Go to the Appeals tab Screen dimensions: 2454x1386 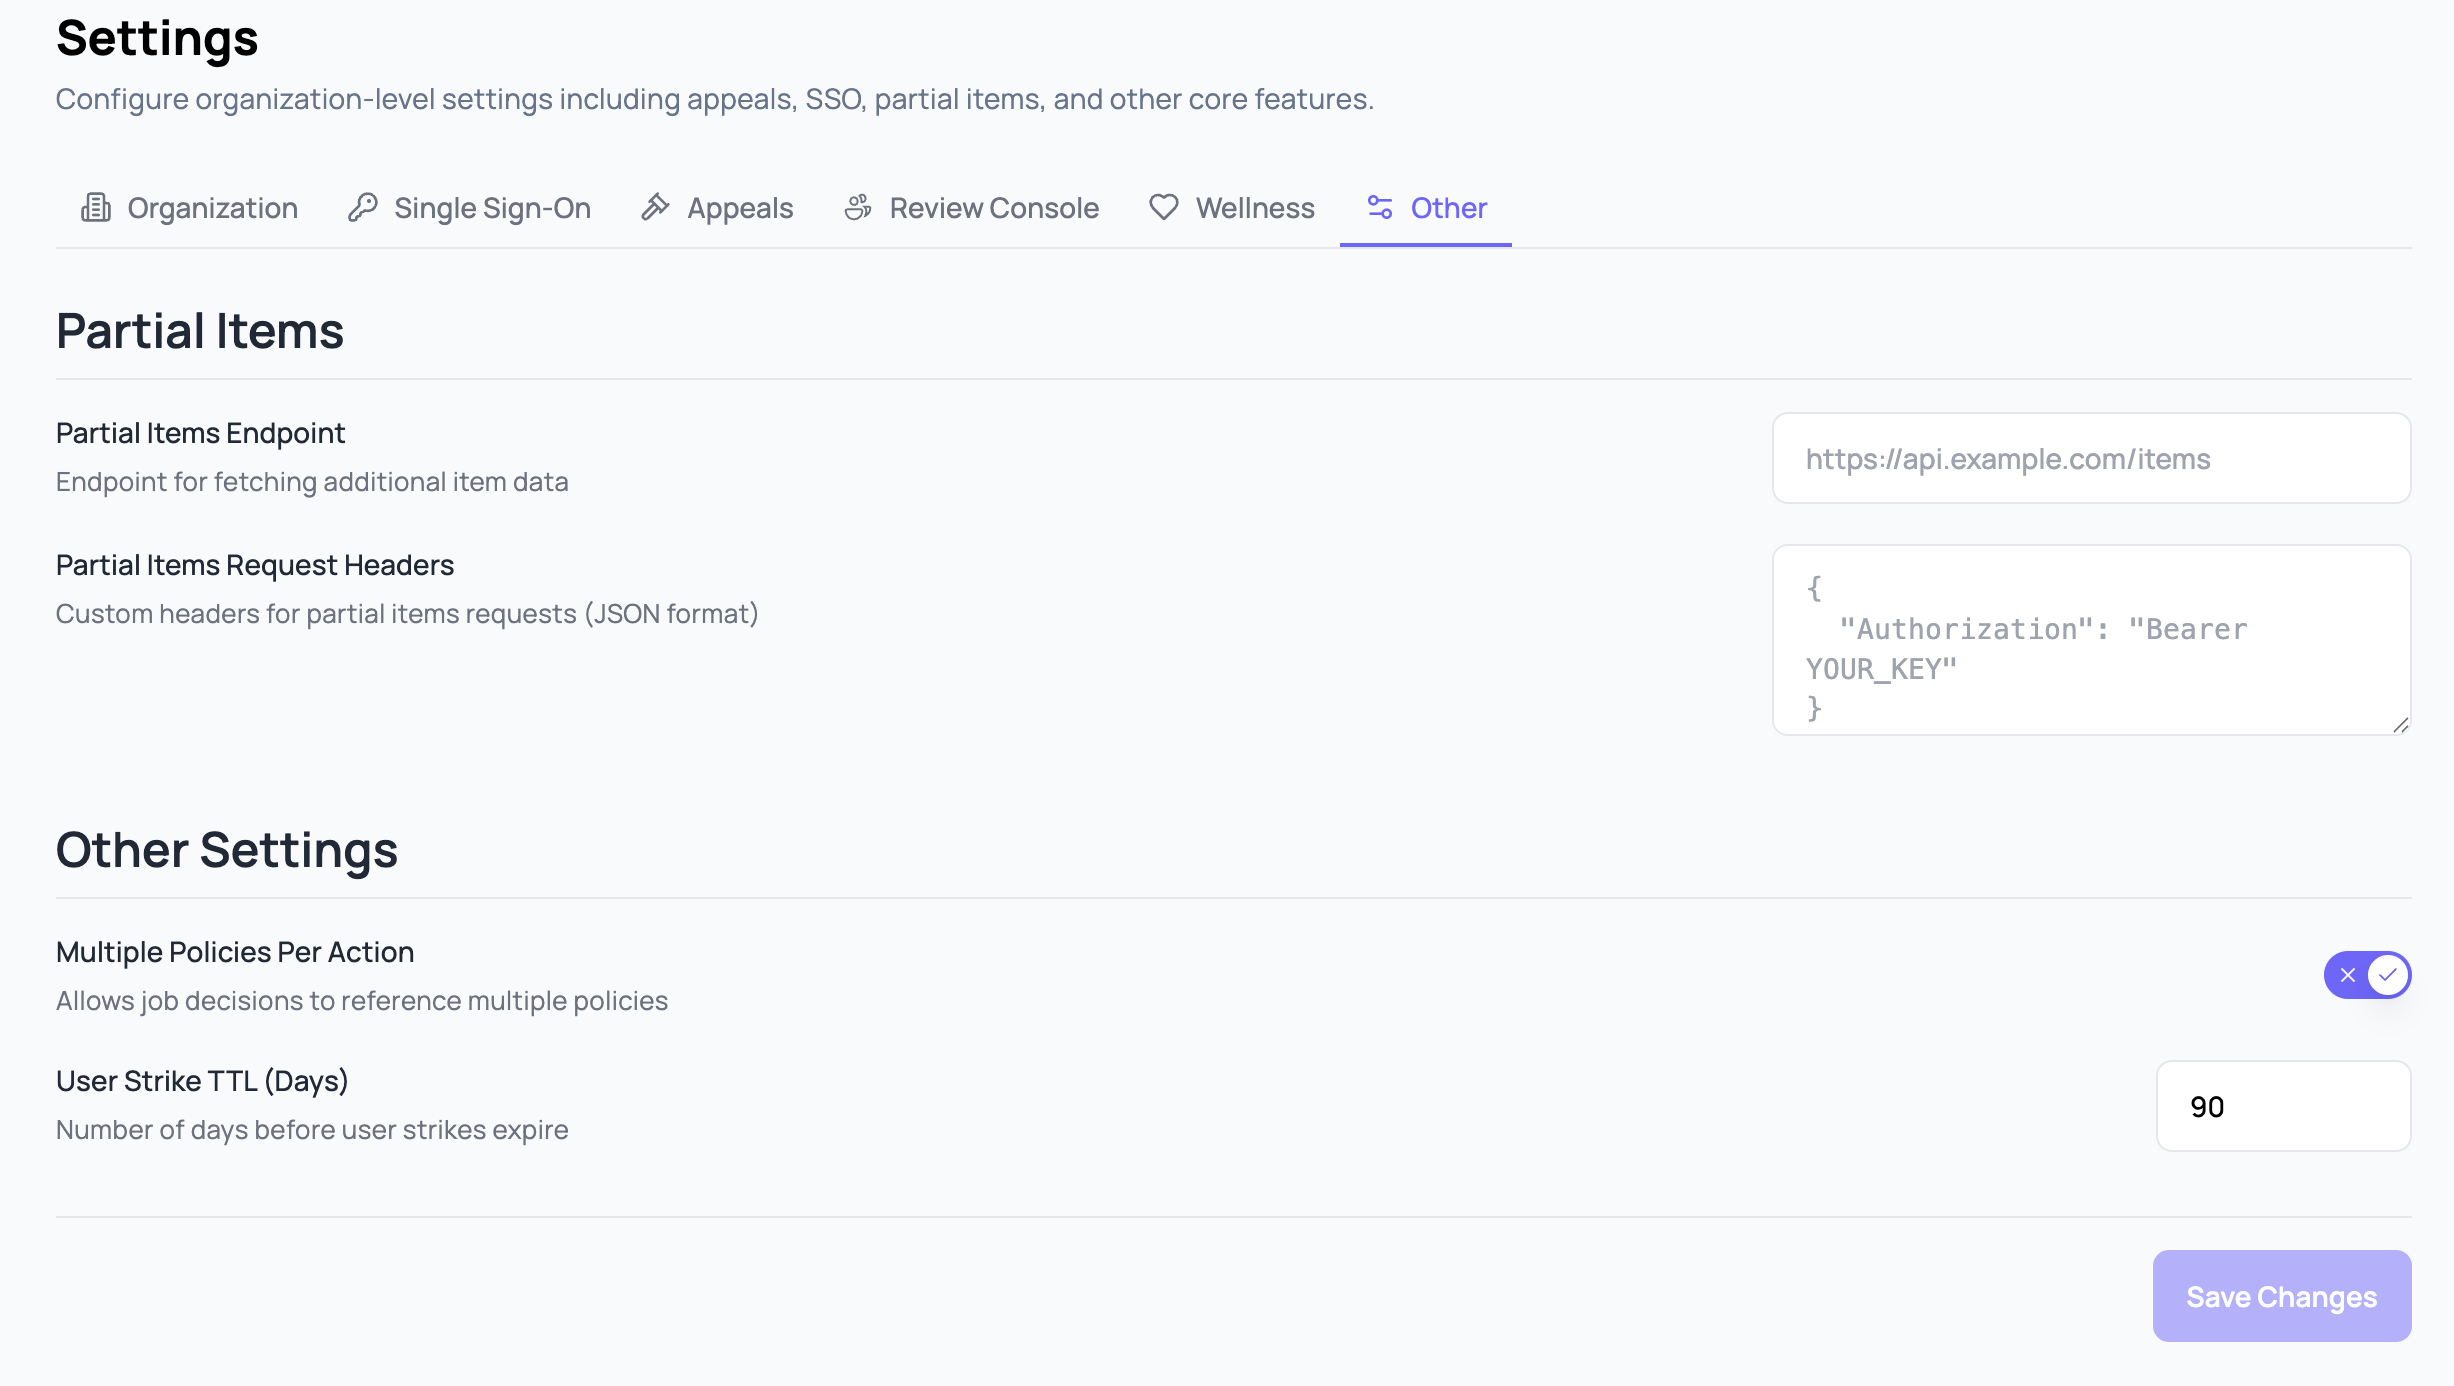pos(717,208)
